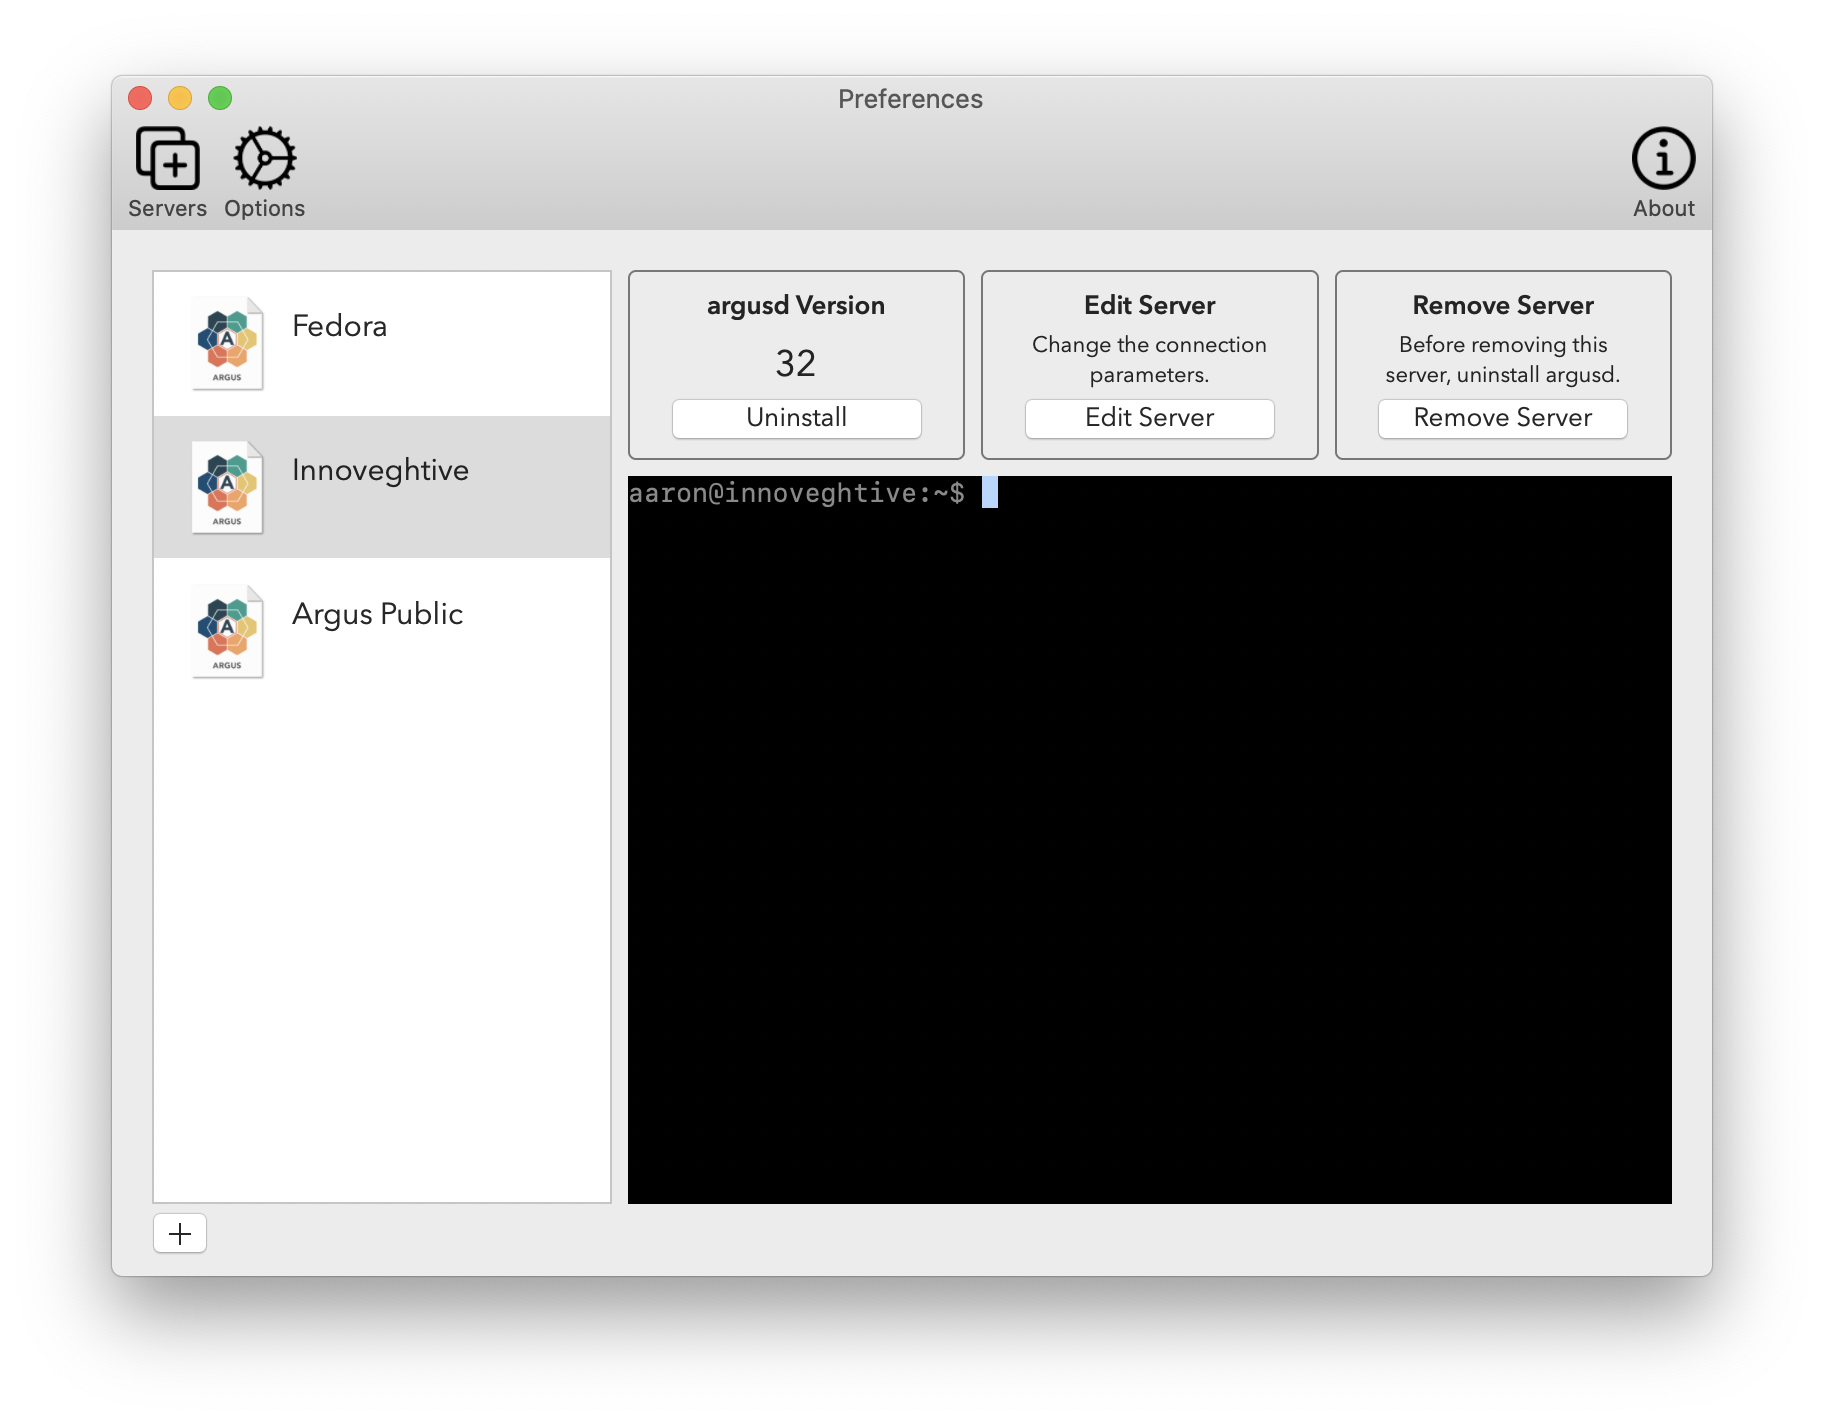The image size is (1824, 1424).
Task: Click the argusd version number 32
Action: (796, 363)
